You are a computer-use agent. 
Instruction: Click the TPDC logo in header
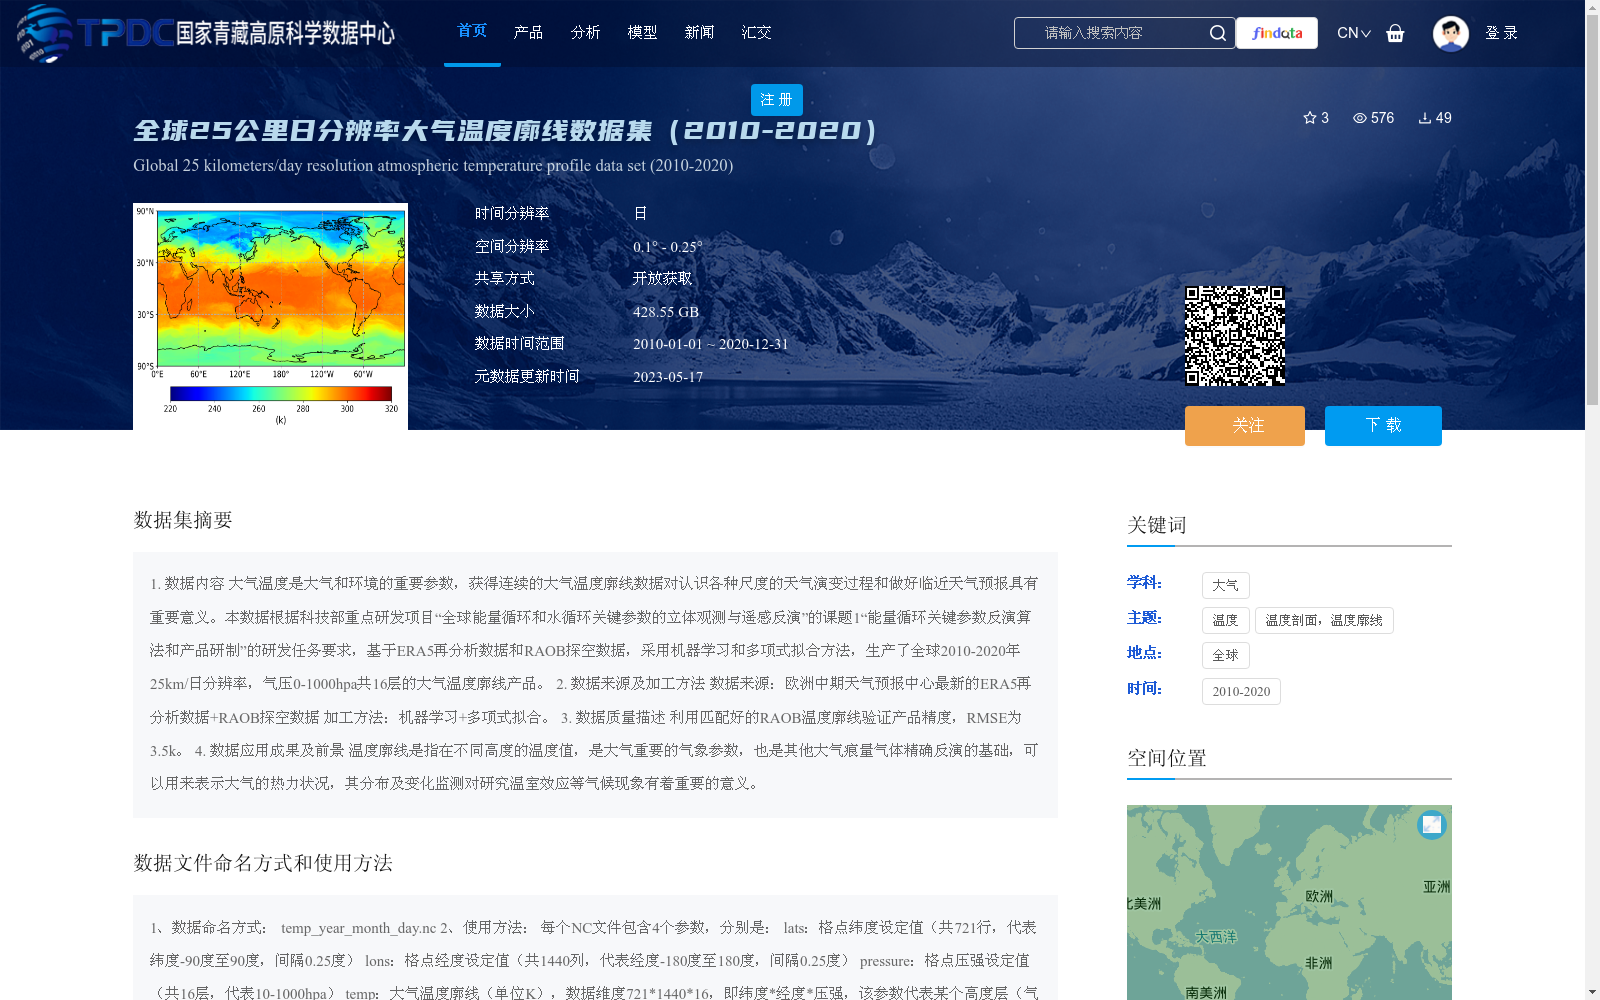(205, 33)
